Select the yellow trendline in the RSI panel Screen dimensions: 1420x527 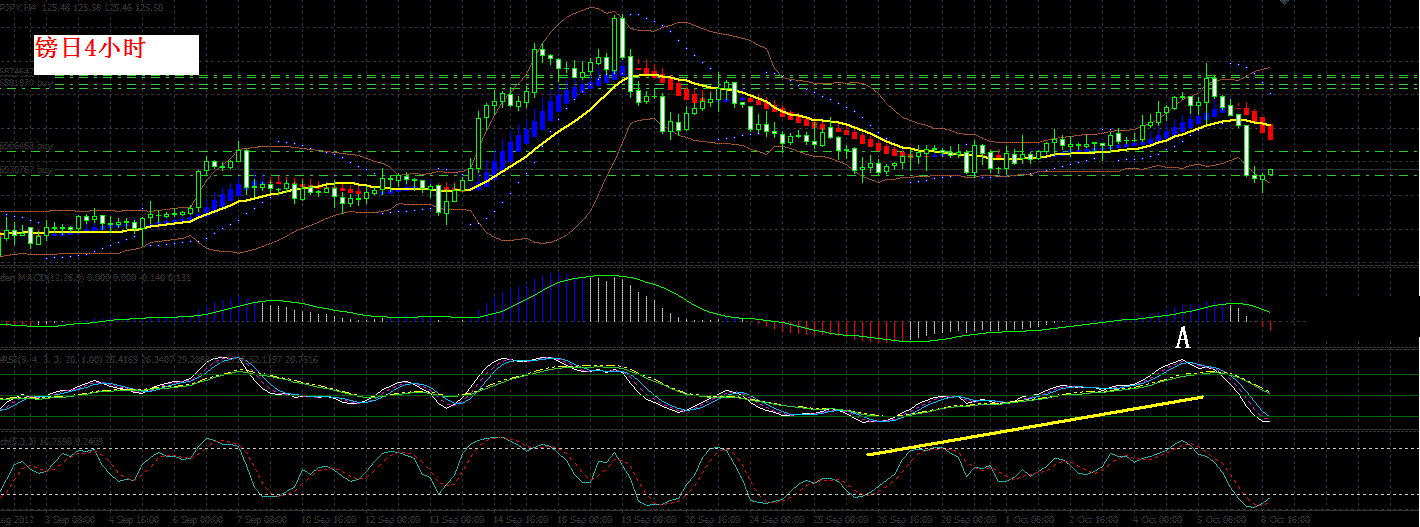(1035, 426)
